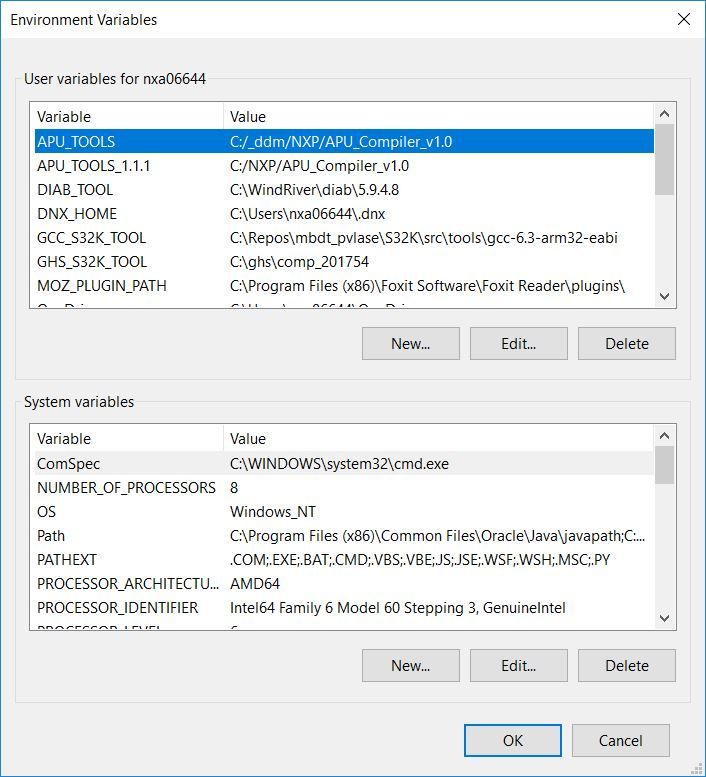Select the DIAB_TOOL user variable
Viewport: 706px width, 777px height.
pos(75,190)
